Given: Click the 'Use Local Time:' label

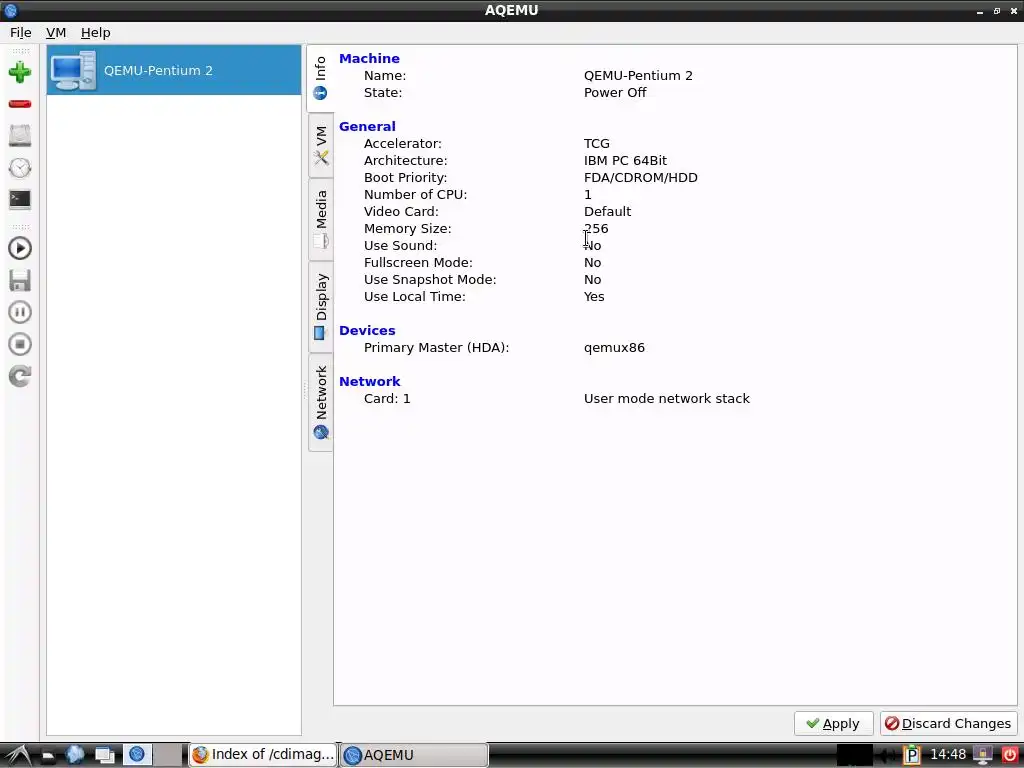Looking at the screenshot, I should (415, 296).
